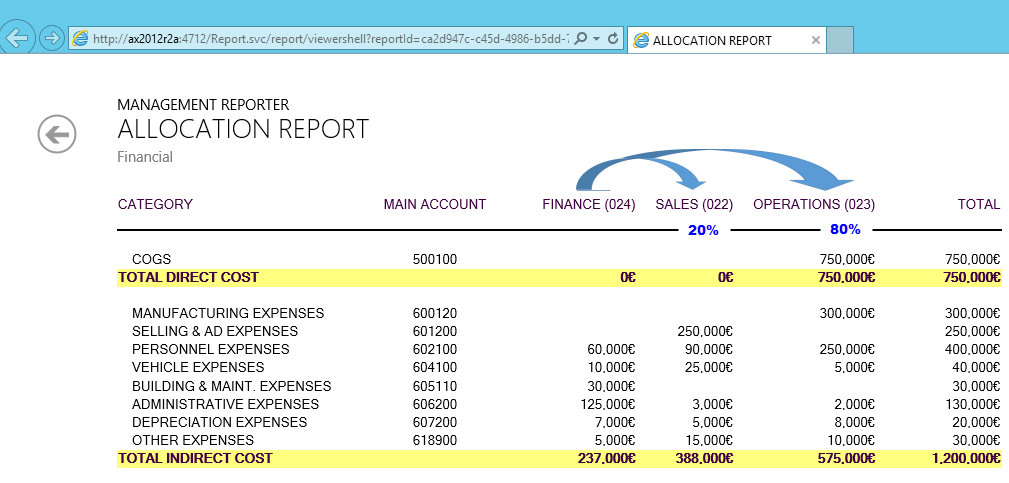Image resolution: width=1009 pixels, height=483 pixels.
Task: Click the TOTAL INDIRECT COST row label
Action: click(x=195, y=458)
